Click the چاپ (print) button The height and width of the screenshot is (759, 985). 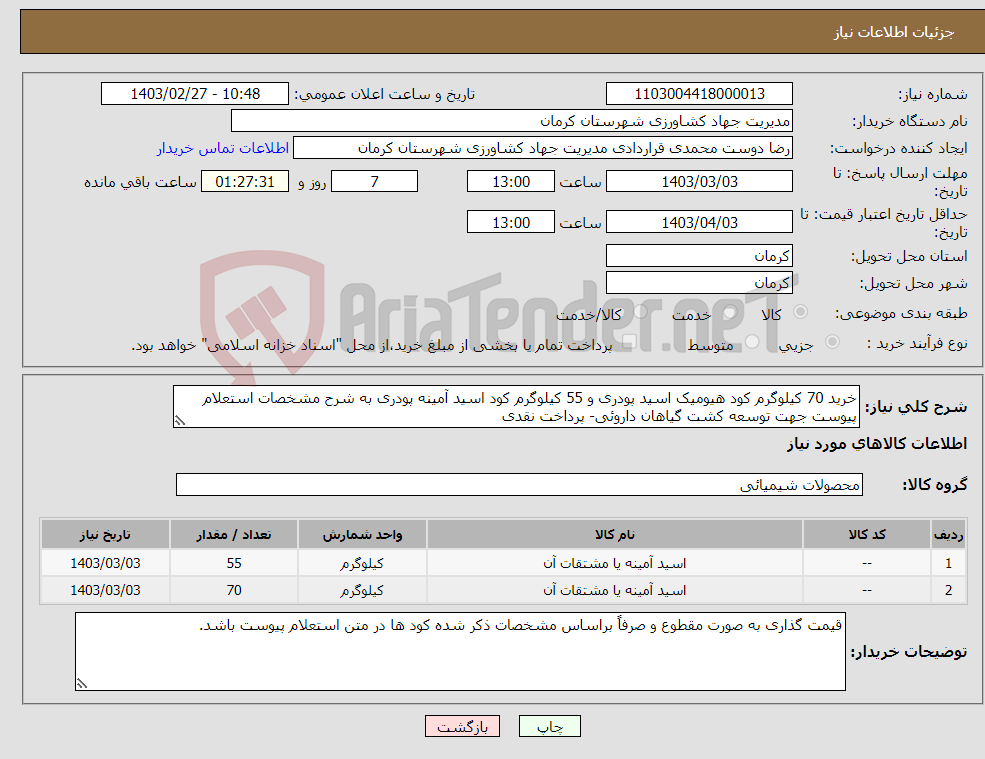tap(550, 726)
